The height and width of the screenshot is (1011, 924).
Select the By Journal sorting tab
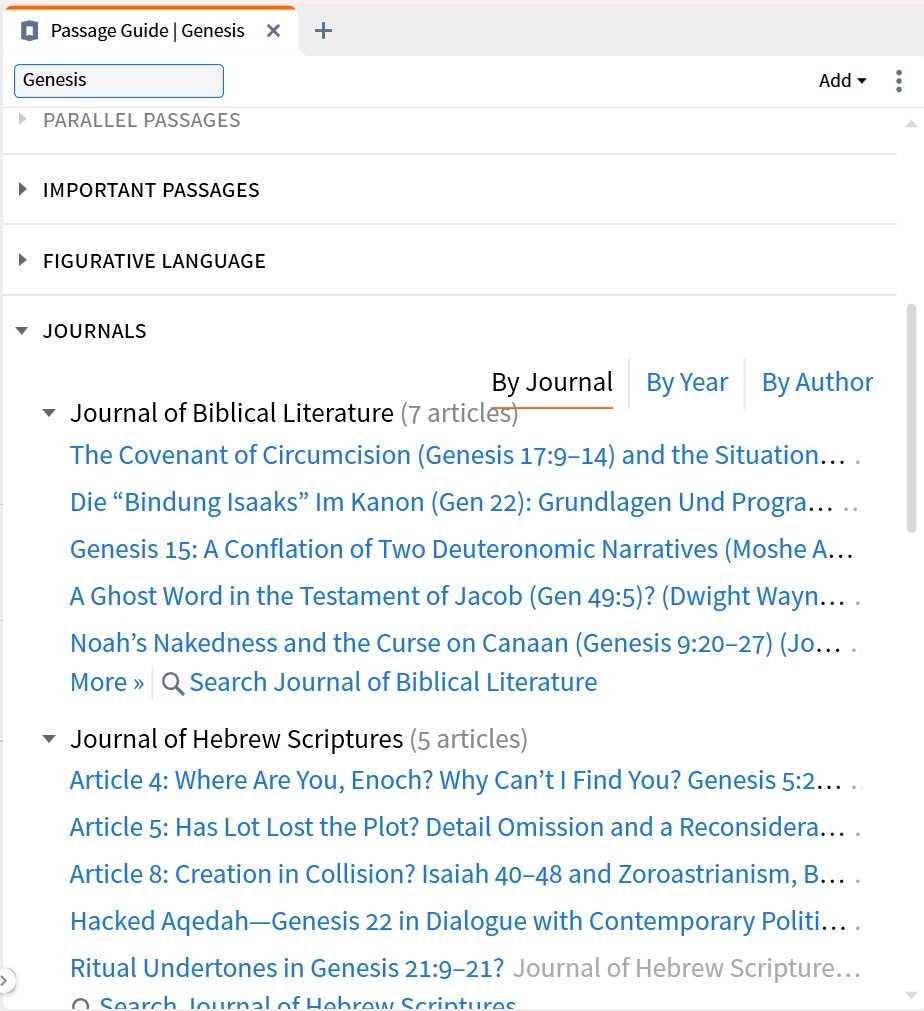pos(551,382)
